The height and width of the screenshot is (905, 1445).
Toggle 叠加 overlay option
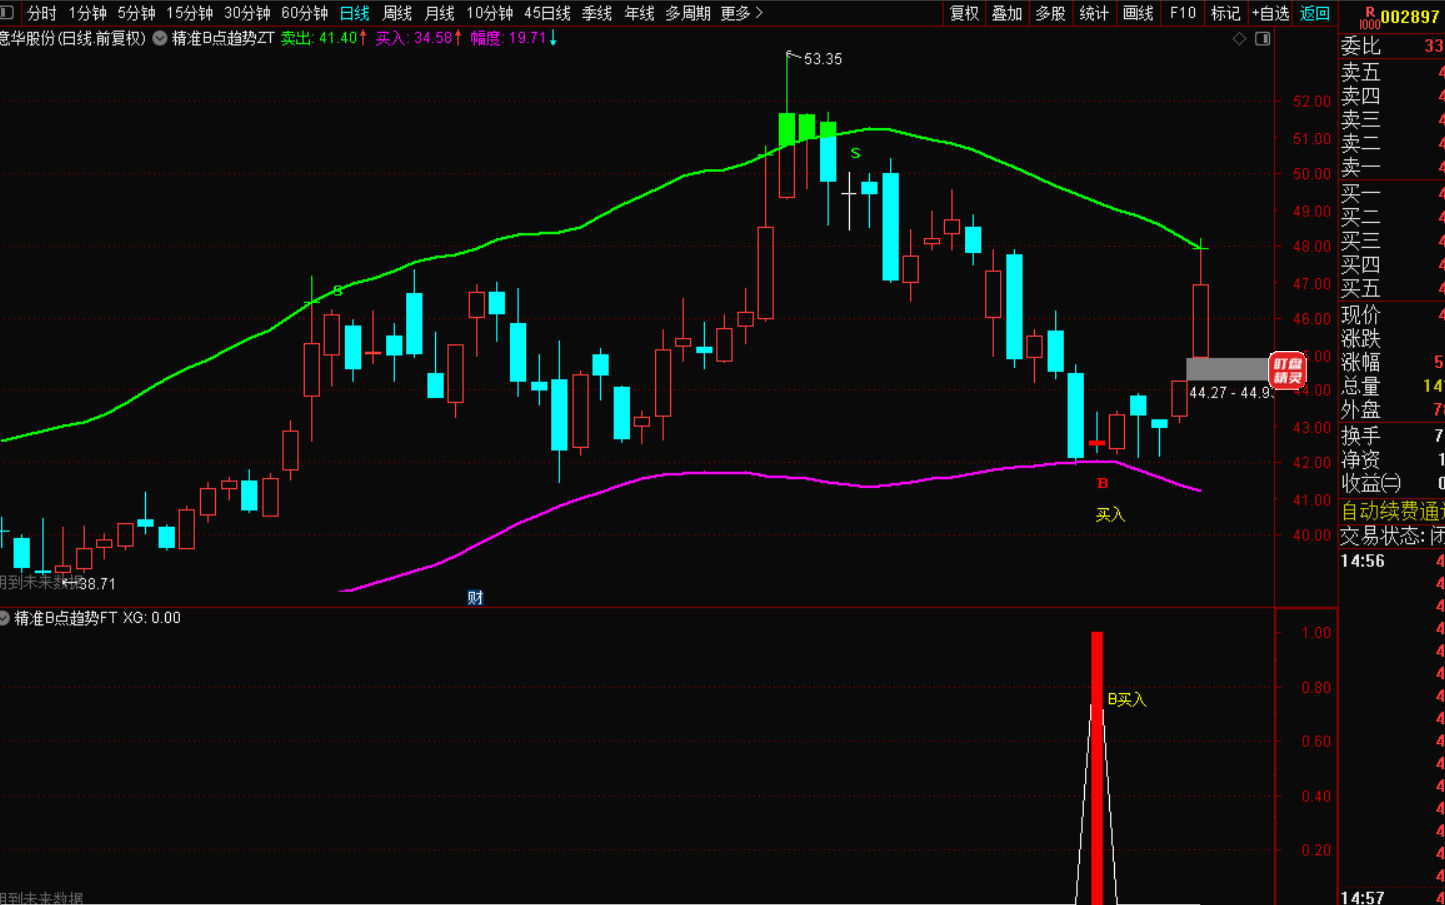tap(1007, 13)
